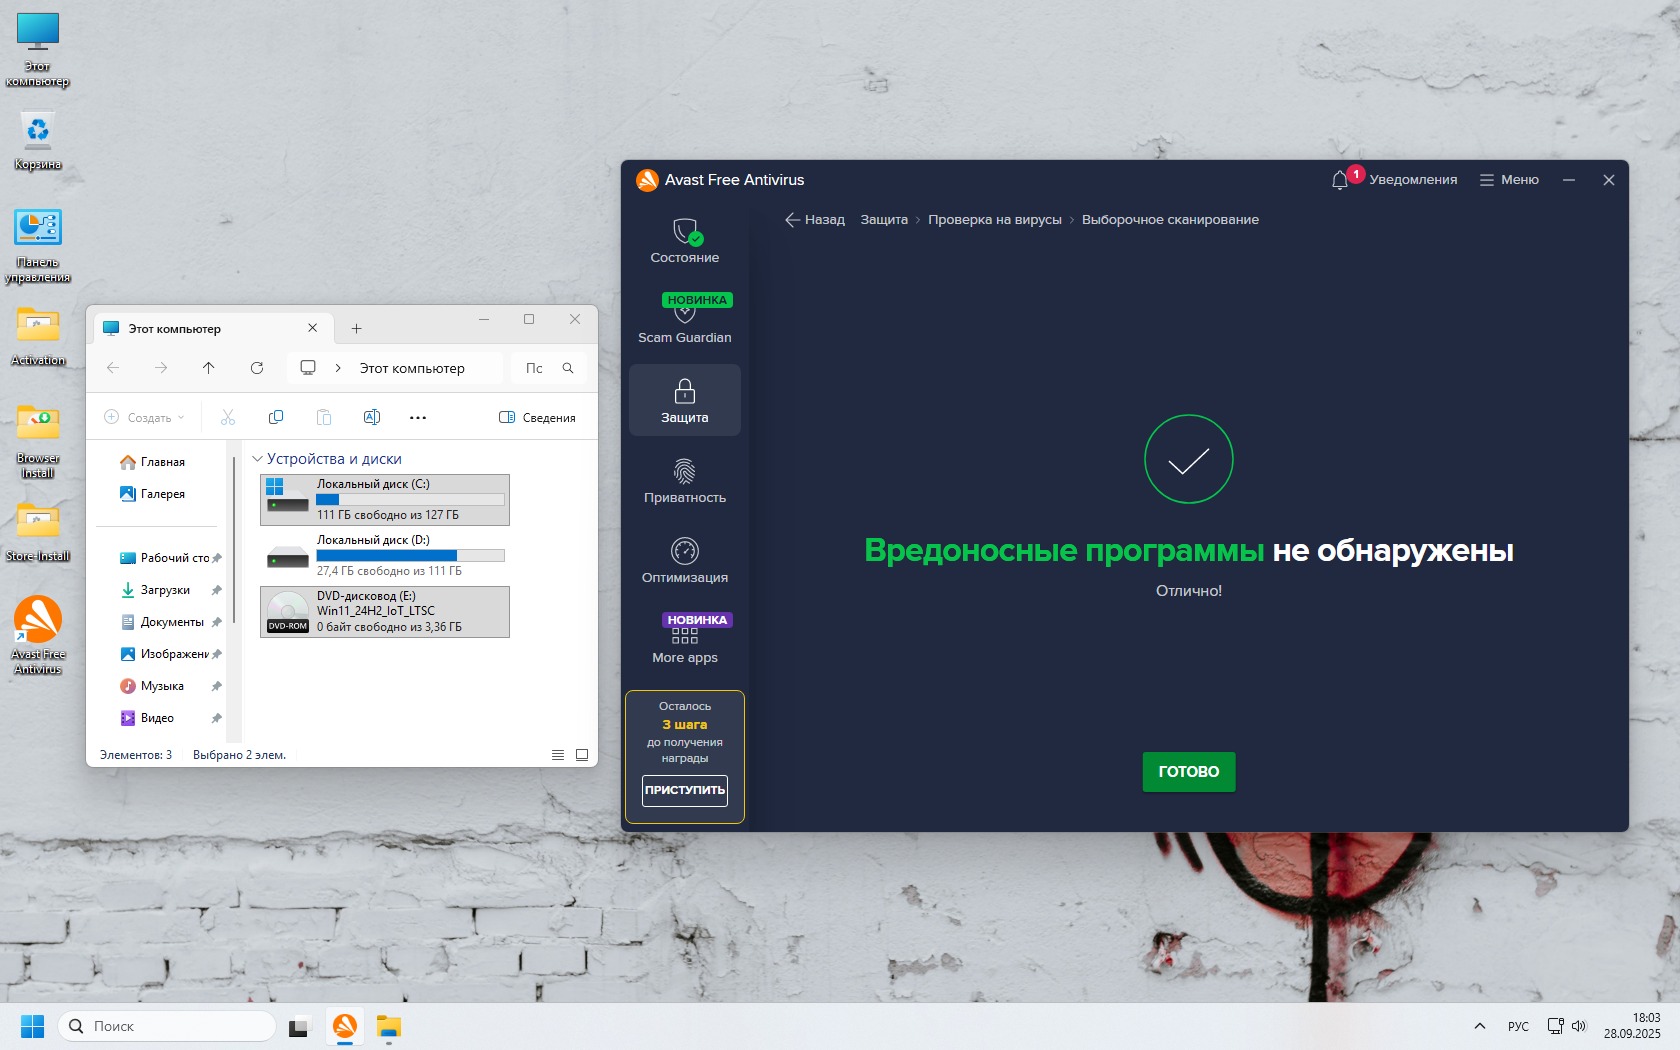Image resolution: width=1680 pixels, height=1050 pixels.
Task: Click Explorer navigation pane scrollbar
Action: (233, 540)
